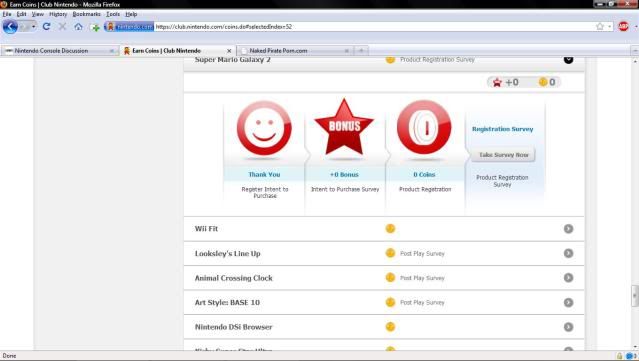Click the Forward arrow button

pos(24,27)
